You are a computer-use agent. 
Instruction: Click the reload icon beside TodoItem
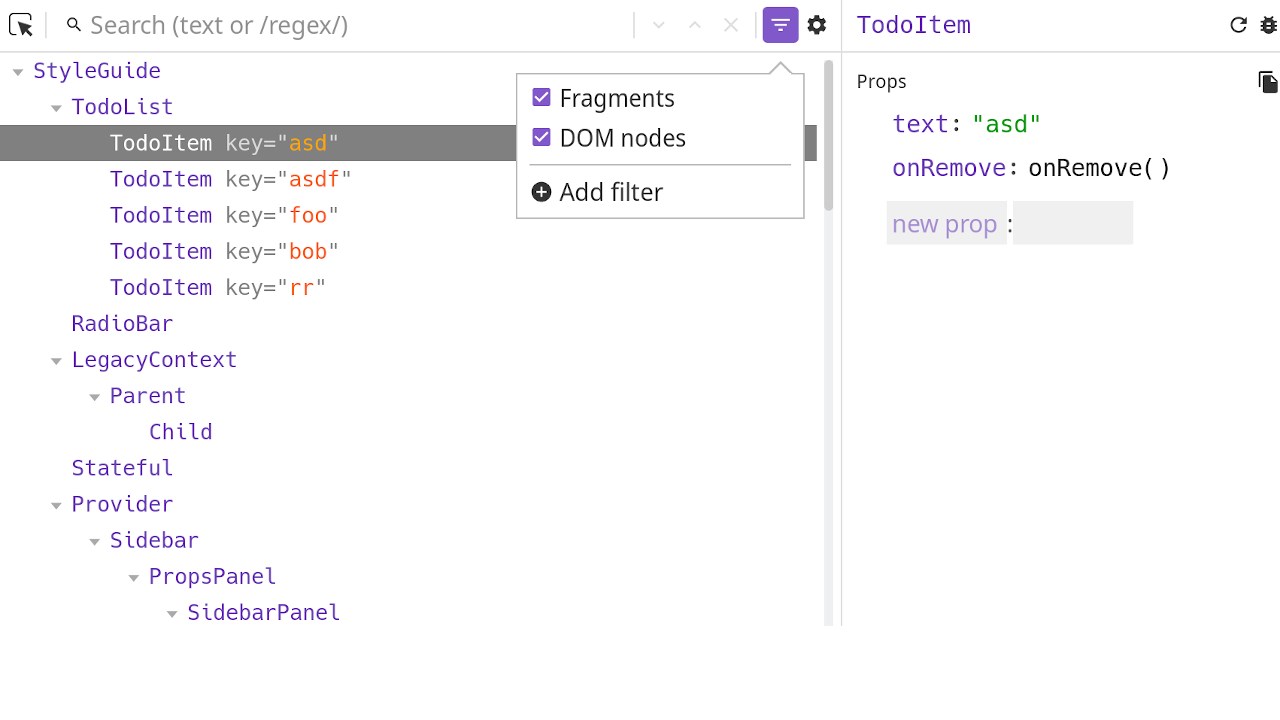click(1238, 25)
